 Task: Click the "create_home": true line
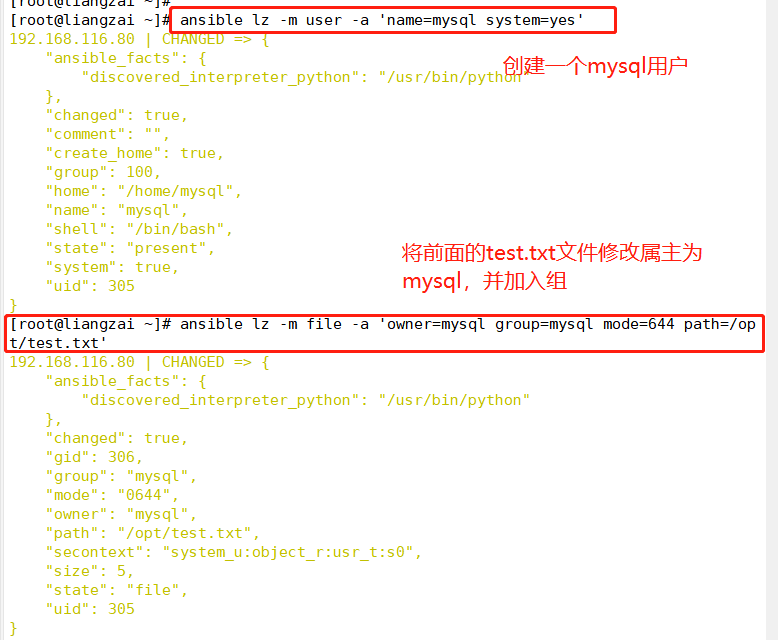click(134, 153)
